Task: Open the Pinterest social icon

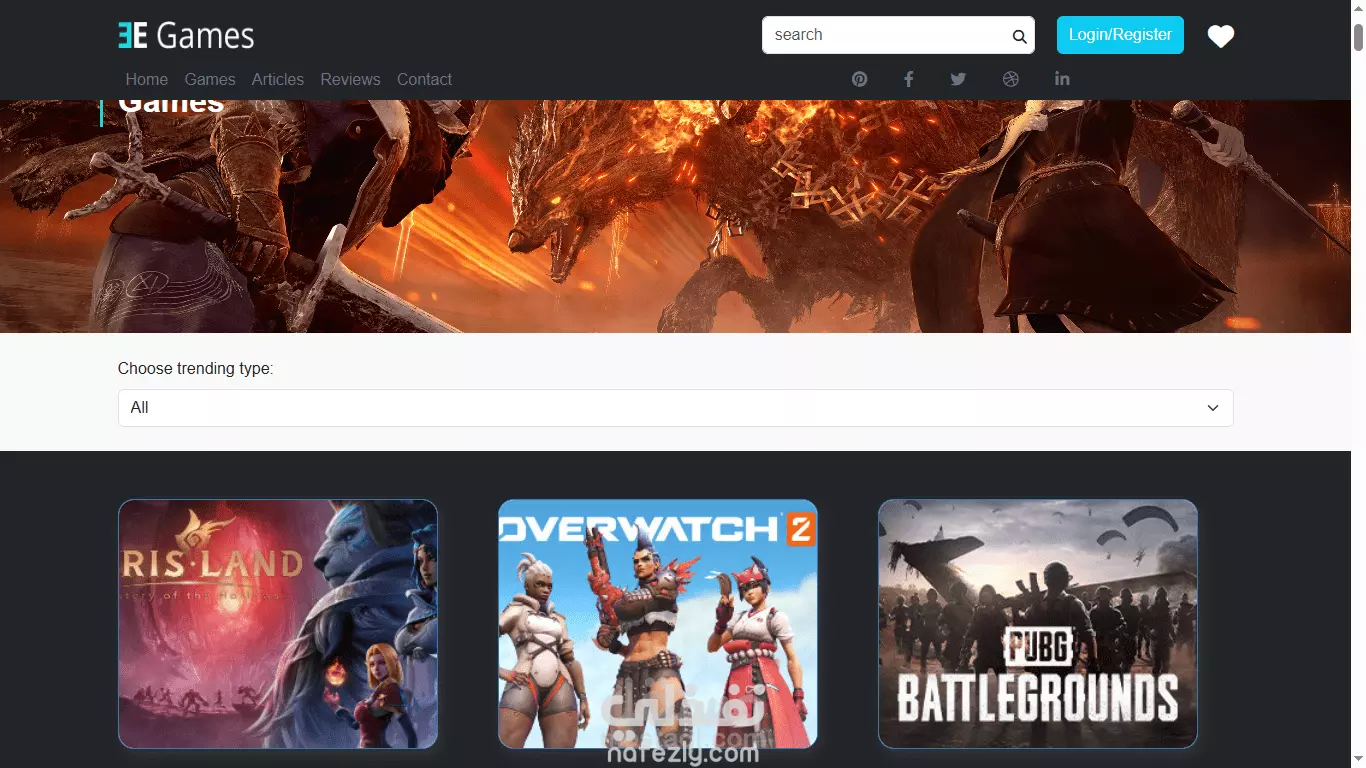Action: (x=860, y=79)
